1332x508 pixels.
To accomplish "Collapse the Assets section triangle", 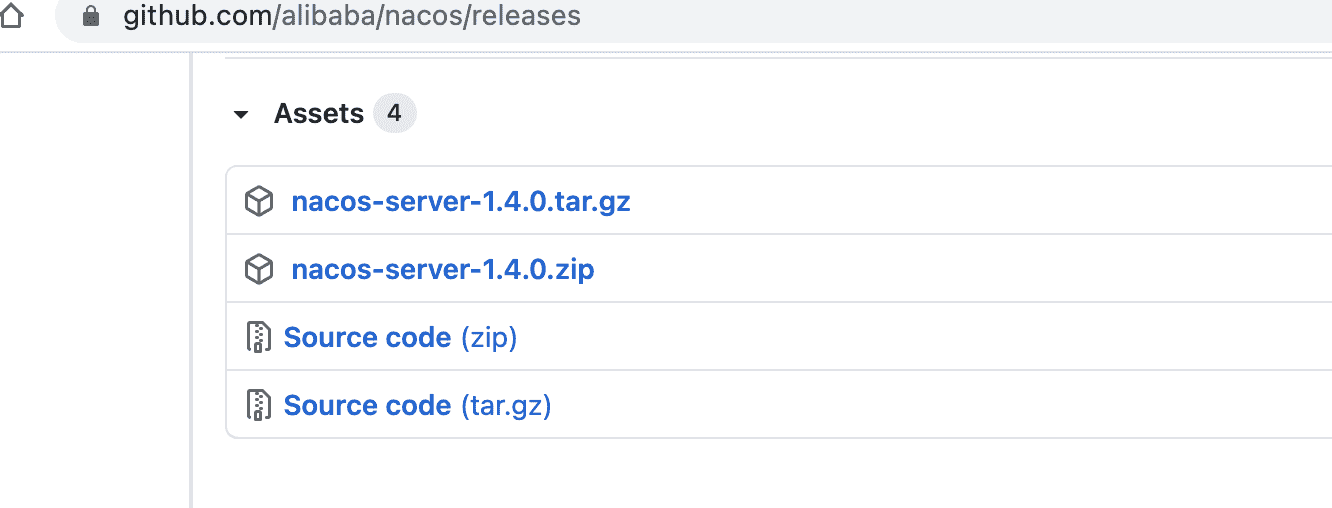I will point(240,115).
